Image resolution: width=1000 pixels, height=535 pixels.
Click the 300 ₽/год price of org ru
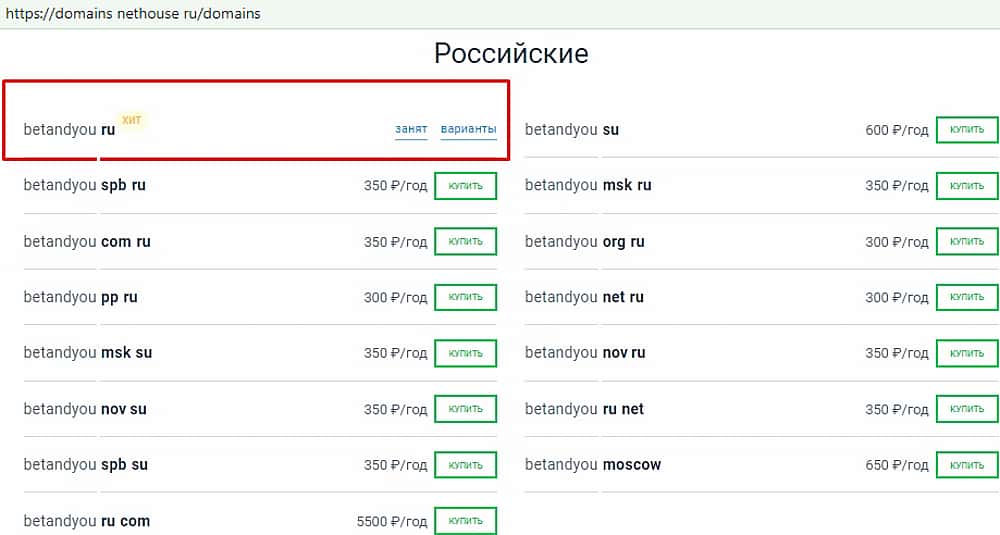coord(897,242)
